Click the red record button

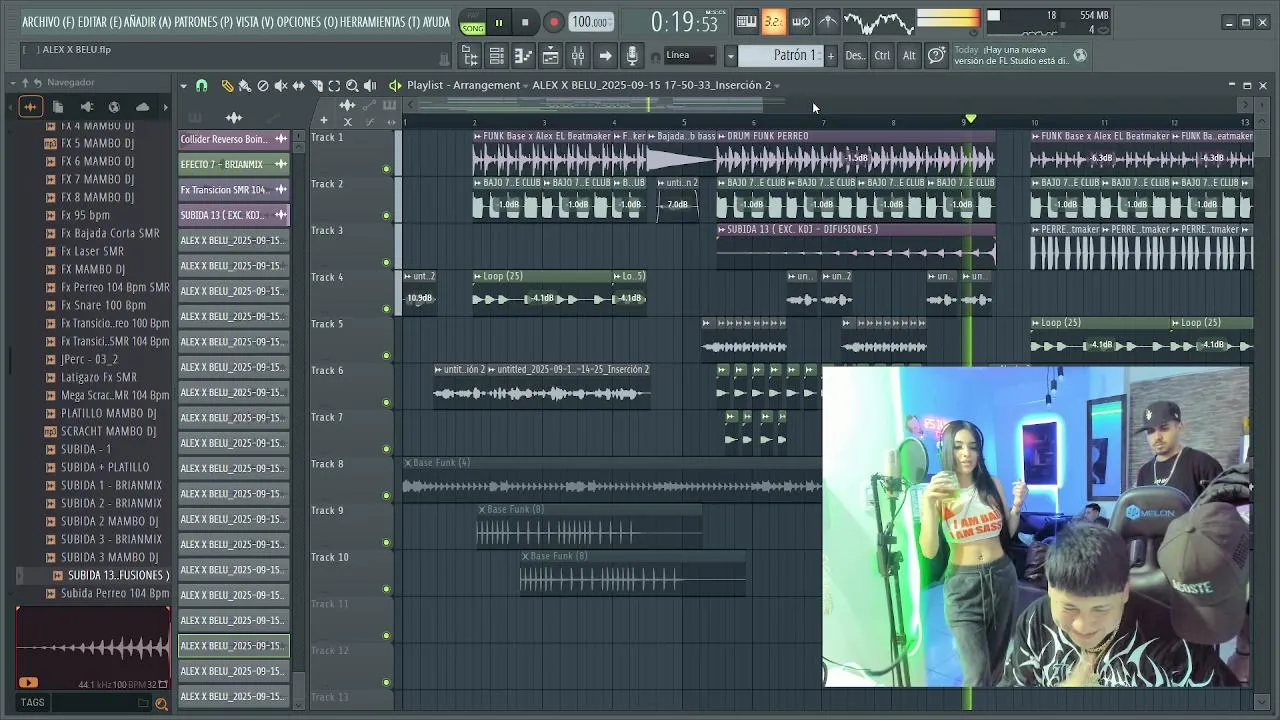pos(553,22)
